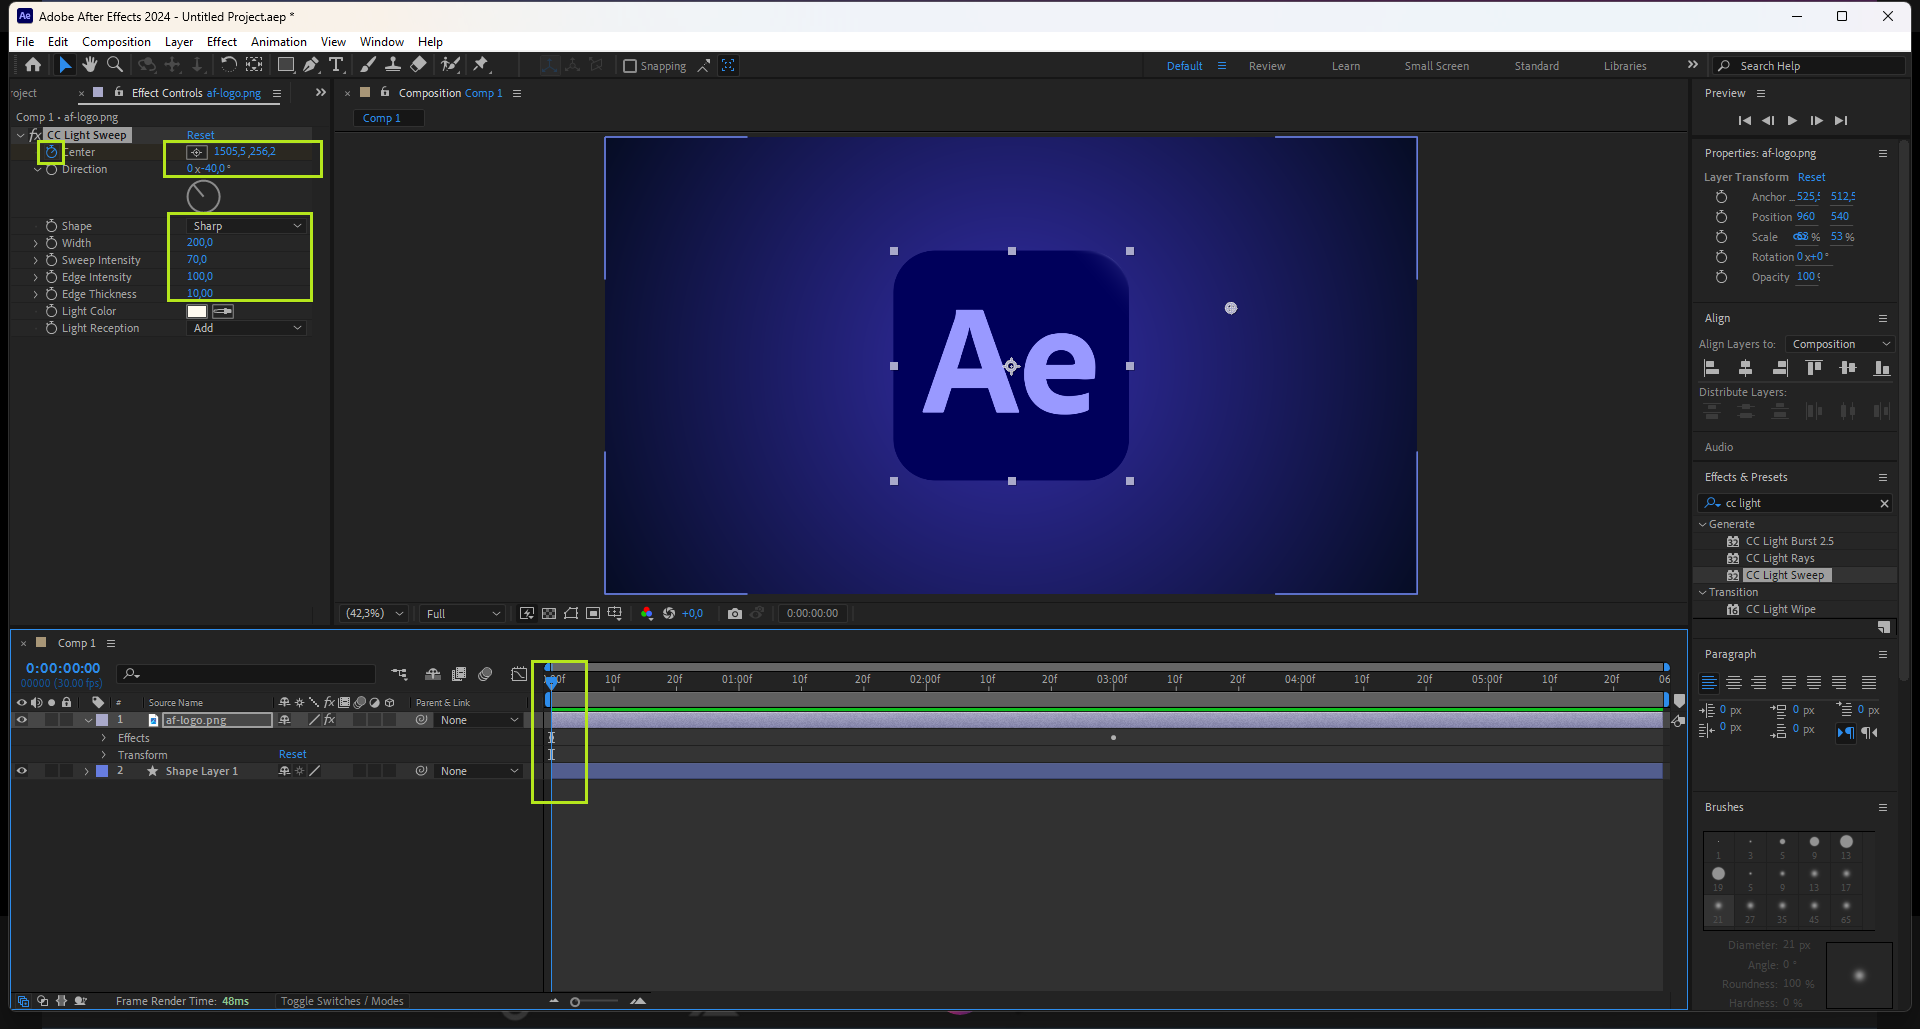Switch to the Learn workspace

1345,66
